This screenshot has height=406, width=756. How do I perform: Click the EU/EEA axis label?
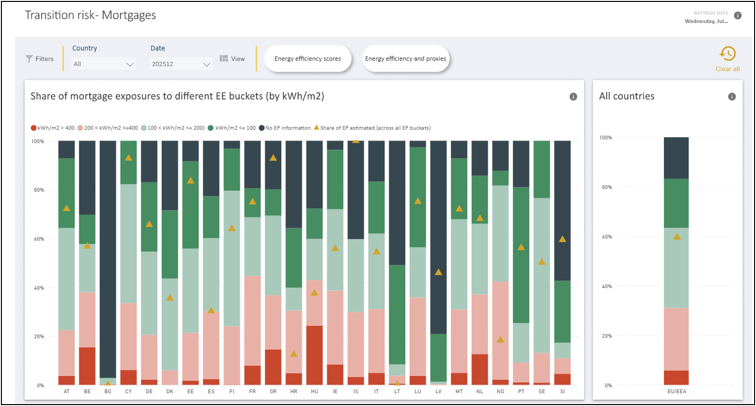coord(677,392)
